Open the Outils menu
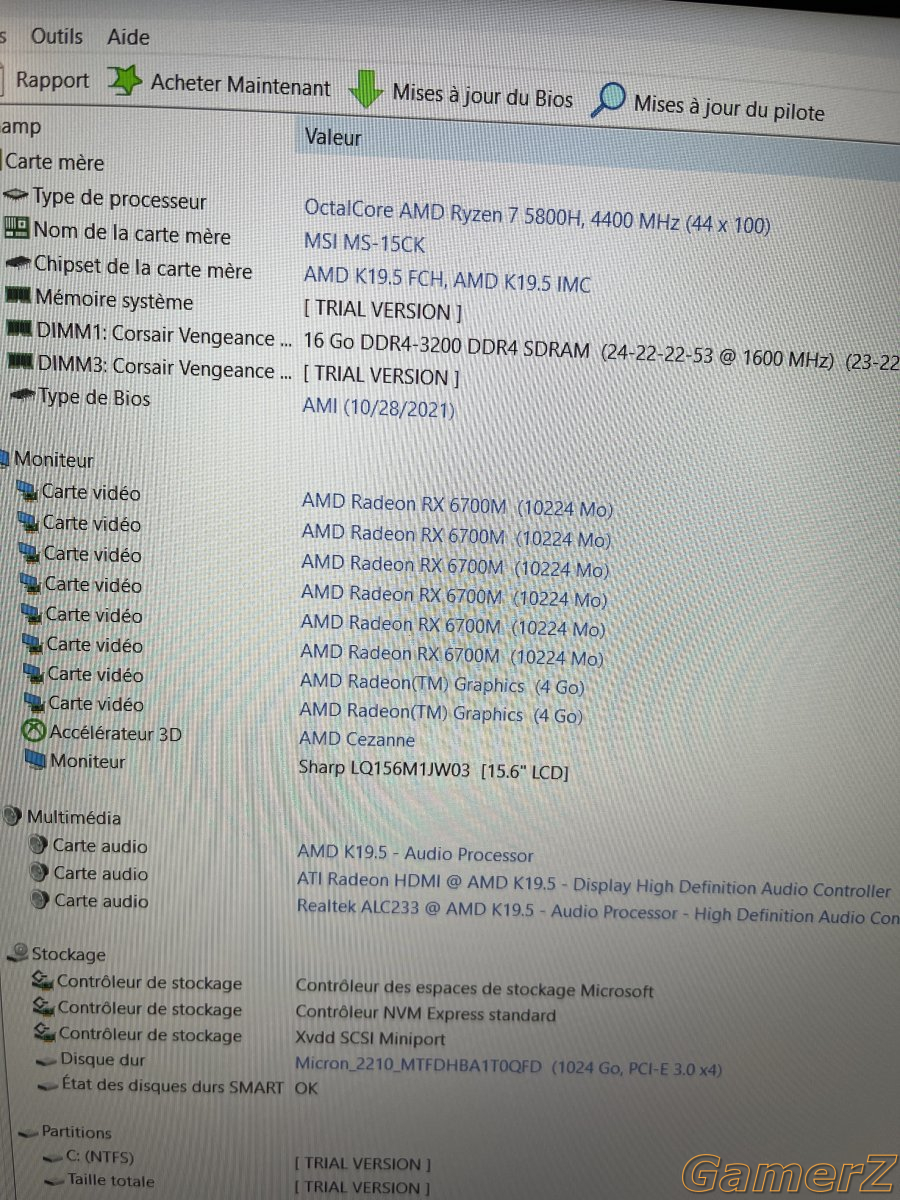The width and height of the screenshot is (900, 1200). tap(57, 36)
